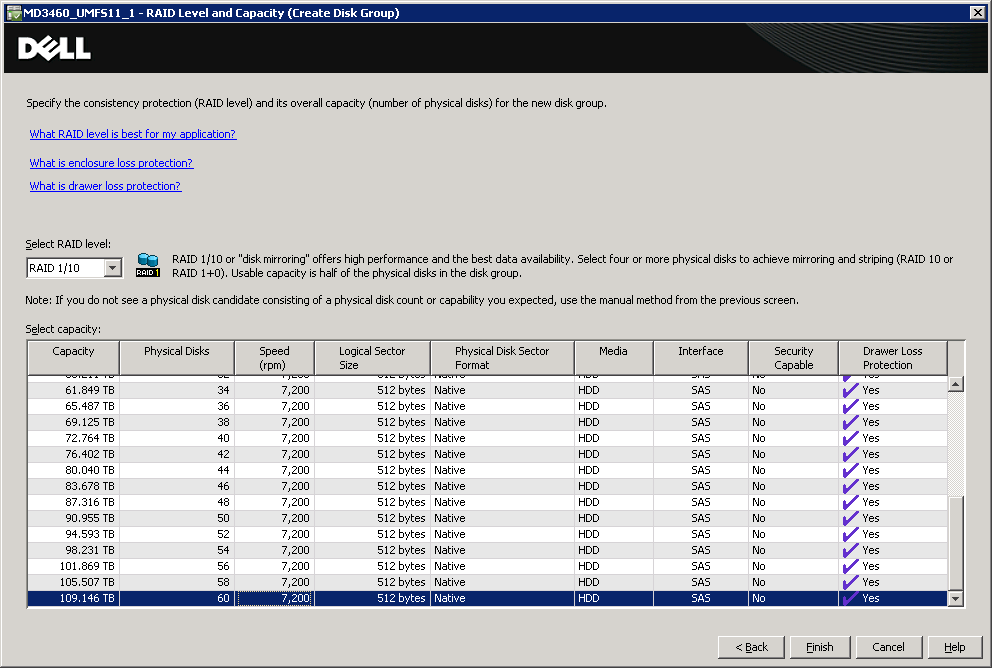Click the Physical Disks column header
The width and height of the screenshot is (992, 668).
pos(177,358)
